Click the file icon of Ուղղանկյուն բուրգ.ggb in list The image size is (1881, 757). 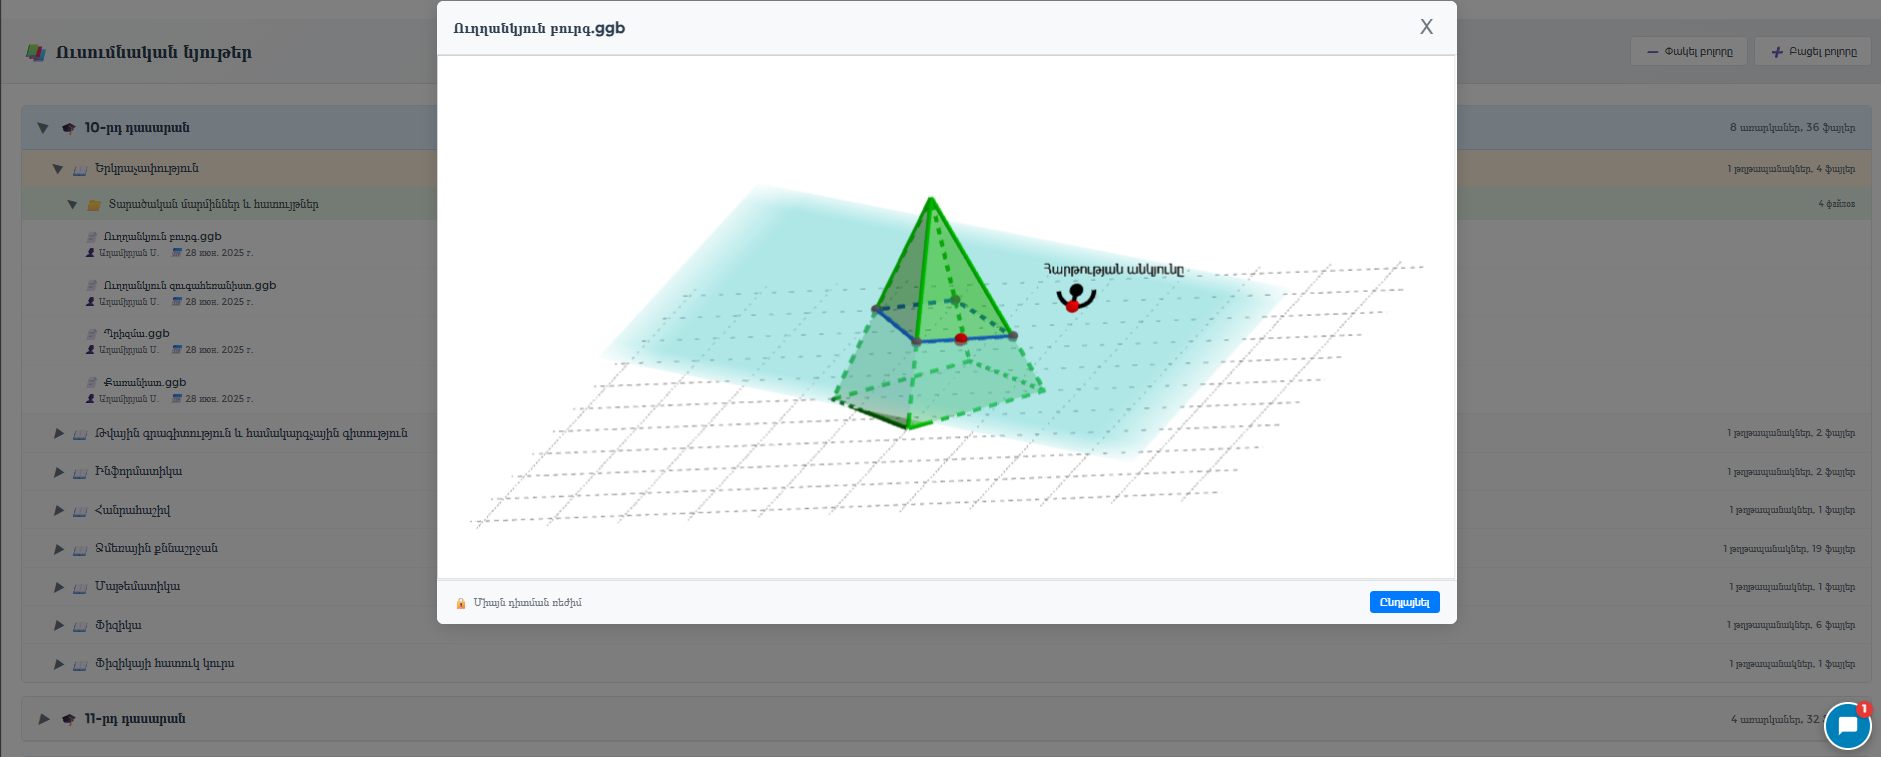coord(92,237)
